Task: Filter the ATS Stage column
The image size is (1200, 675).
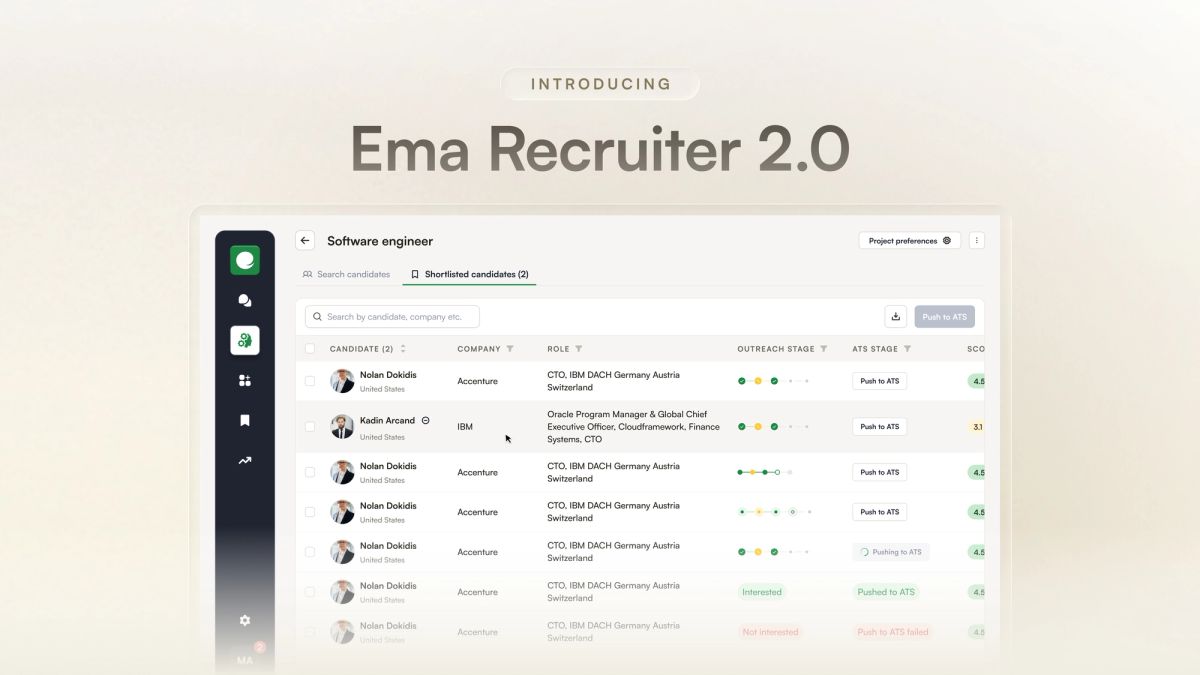Action: 907,349
